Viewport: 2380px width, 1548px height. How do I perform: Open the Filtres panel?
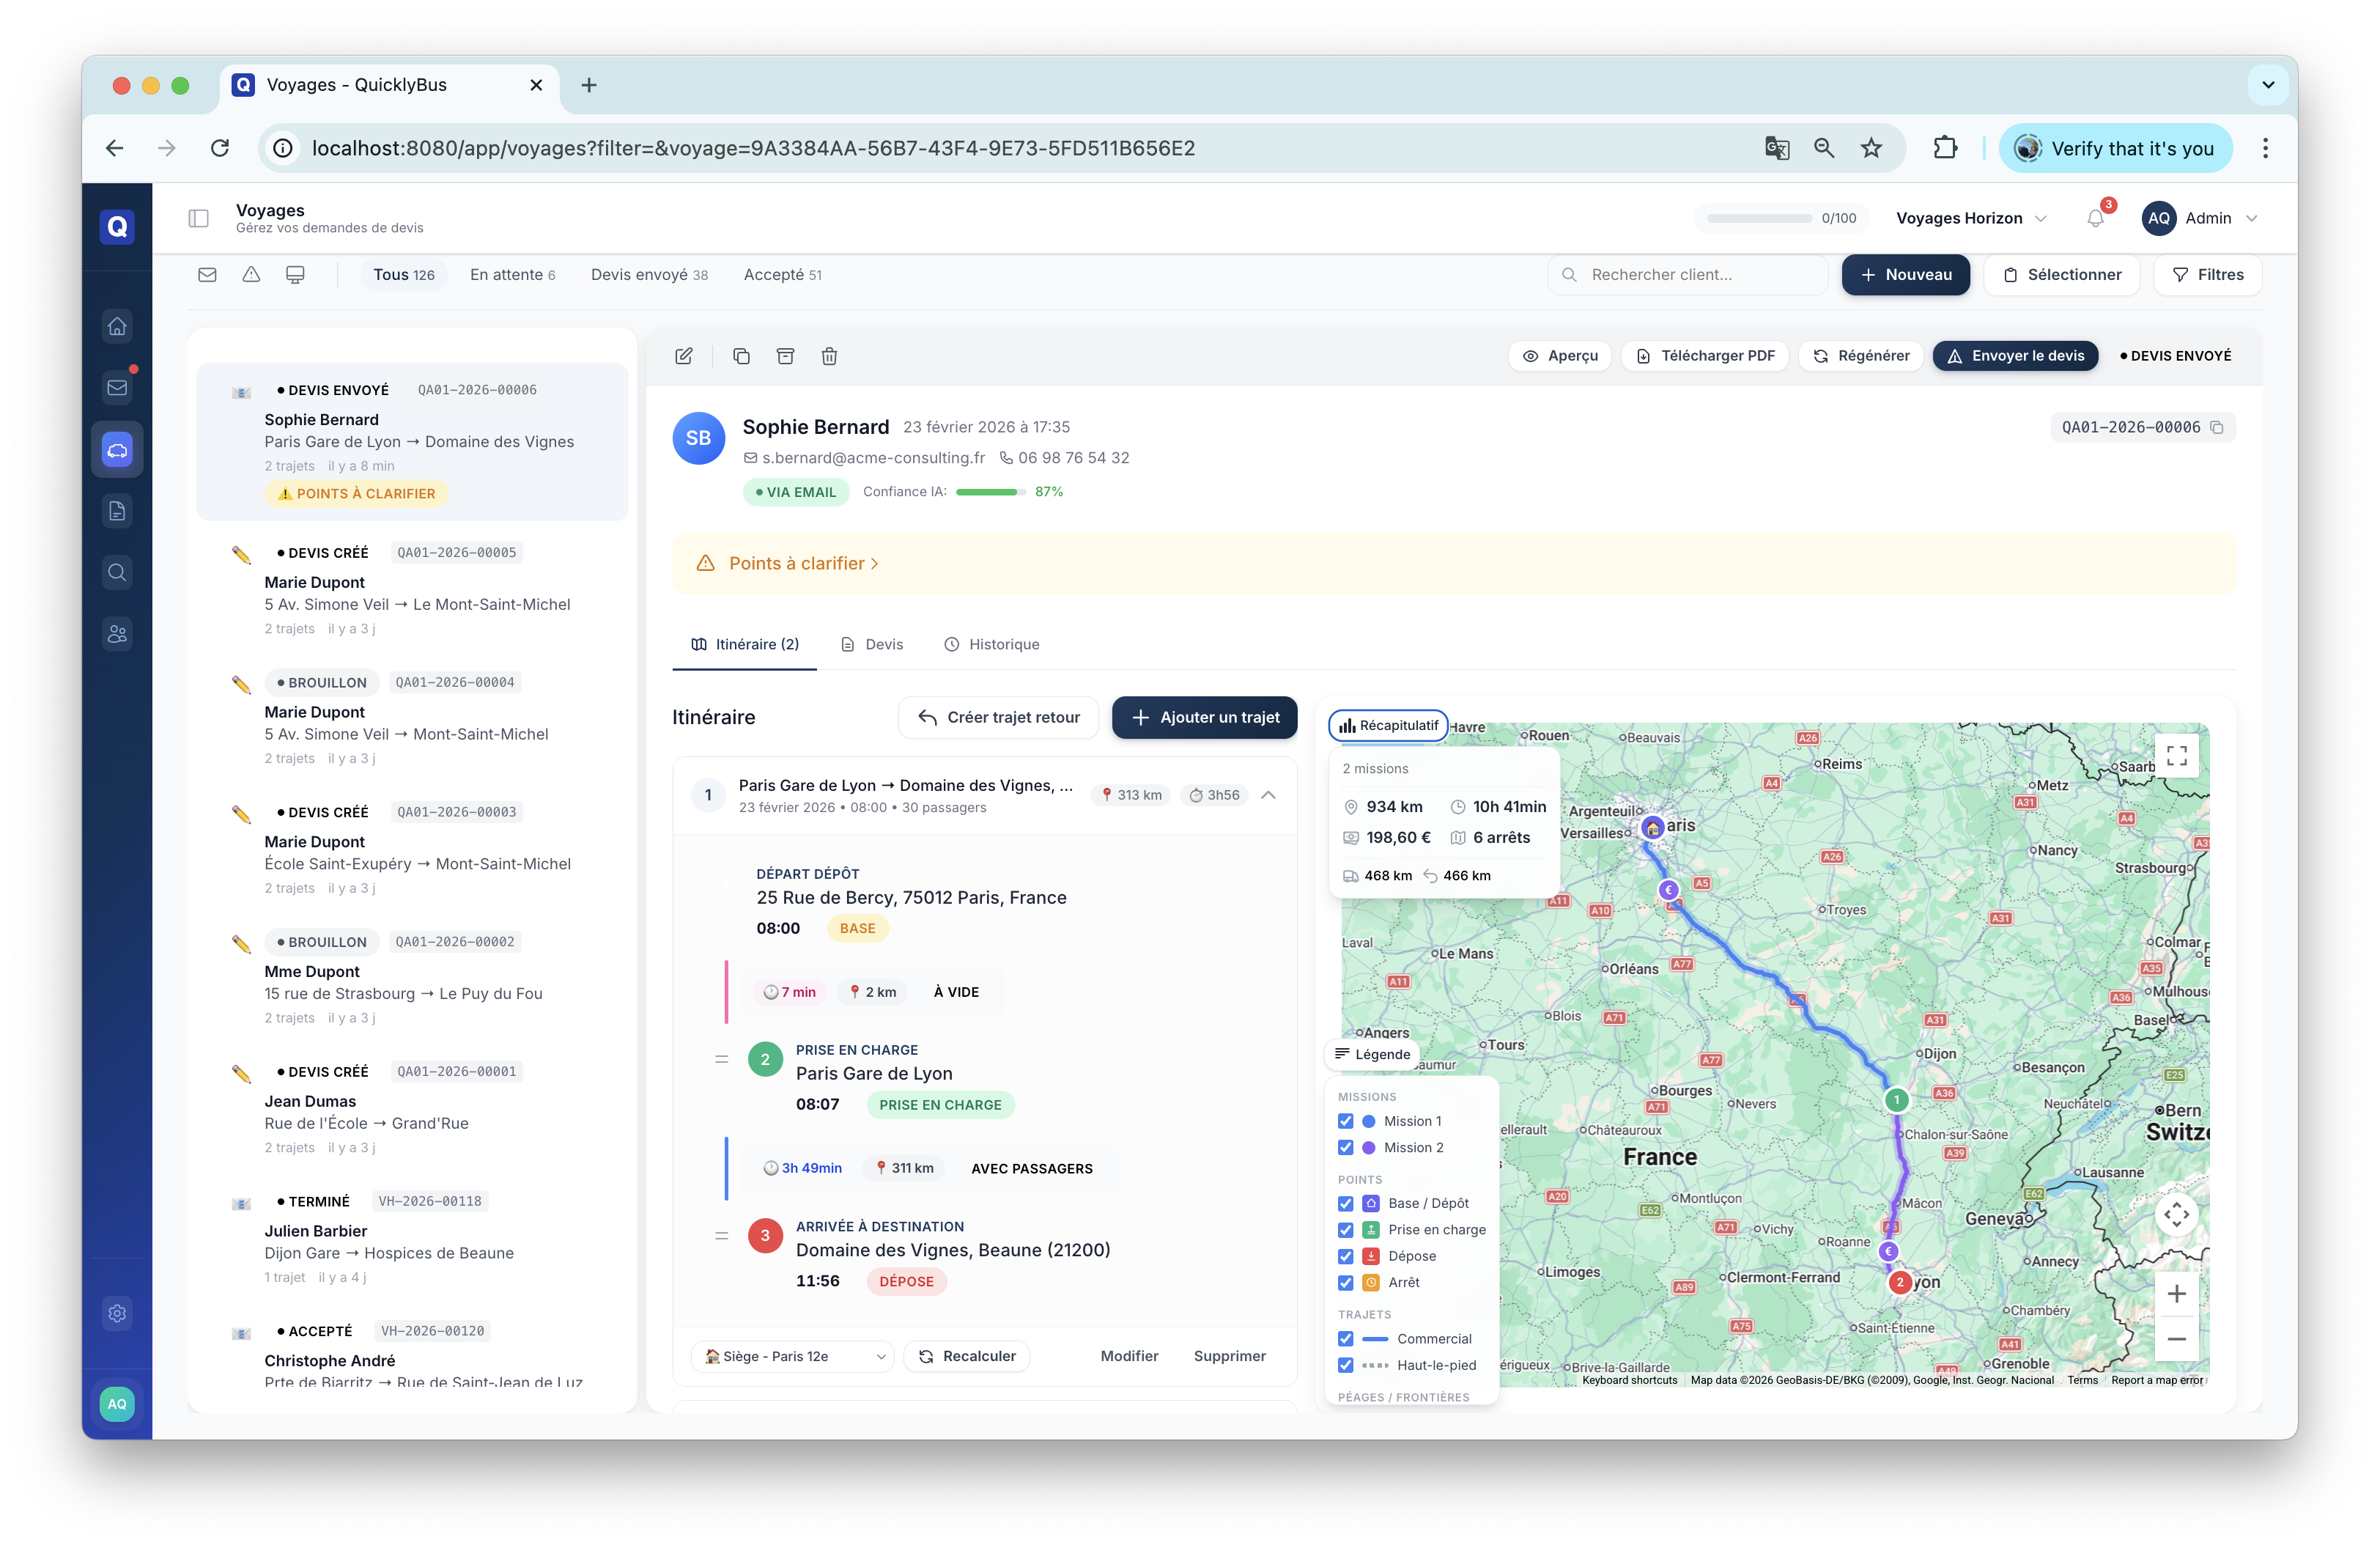2208,275
